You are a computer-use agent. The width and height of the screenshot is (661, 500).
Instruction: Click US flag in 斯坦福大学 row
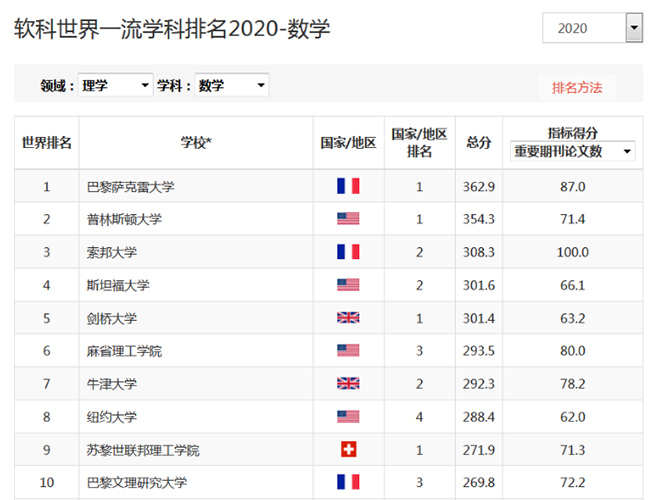[348, 285]
